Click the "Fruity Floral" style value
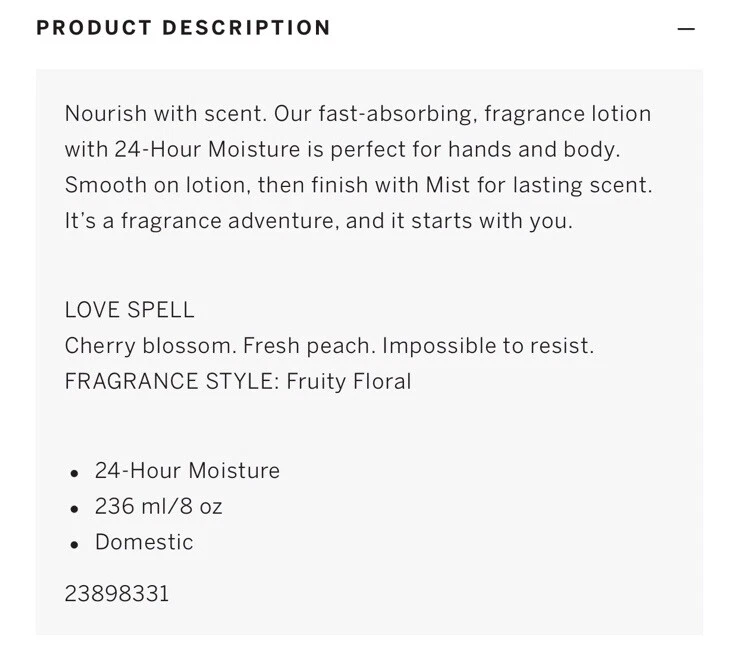 click(349, 381)
